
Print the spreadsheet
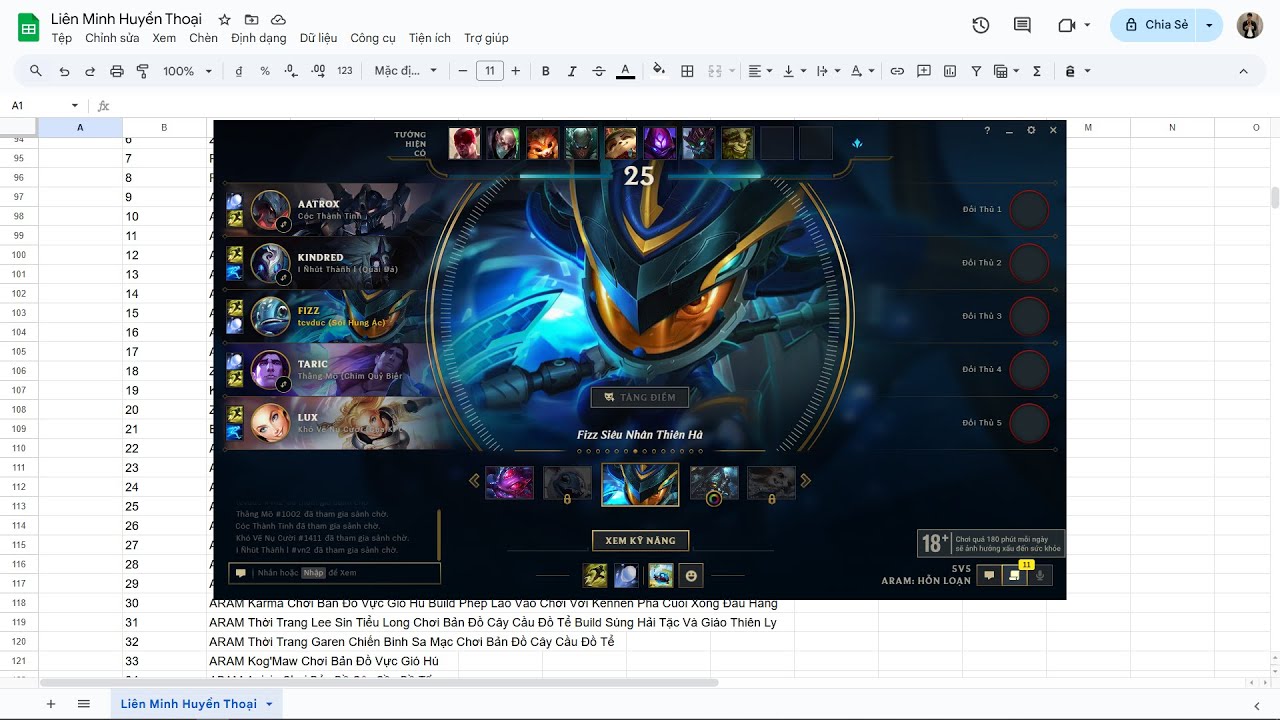coord(117,71)
